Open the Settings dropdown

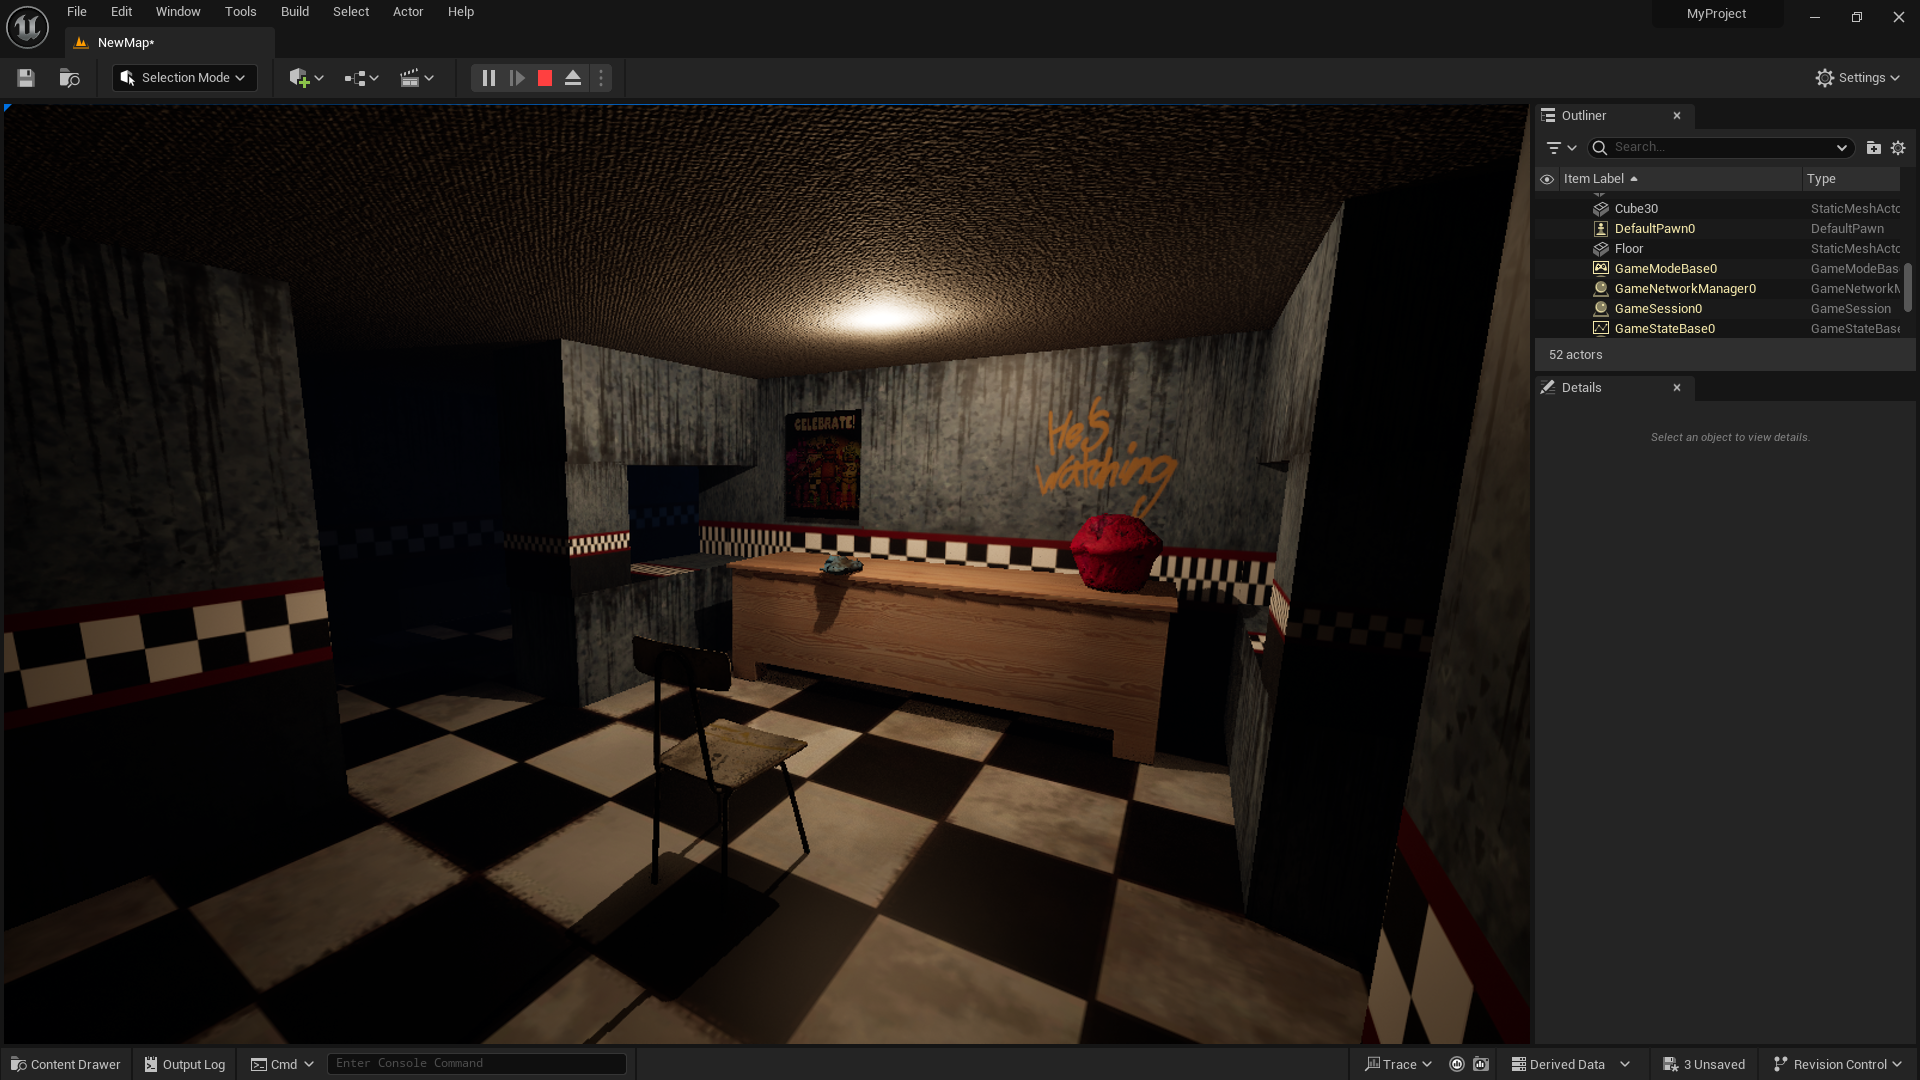pyautogui.click(x=1858, y=78)
